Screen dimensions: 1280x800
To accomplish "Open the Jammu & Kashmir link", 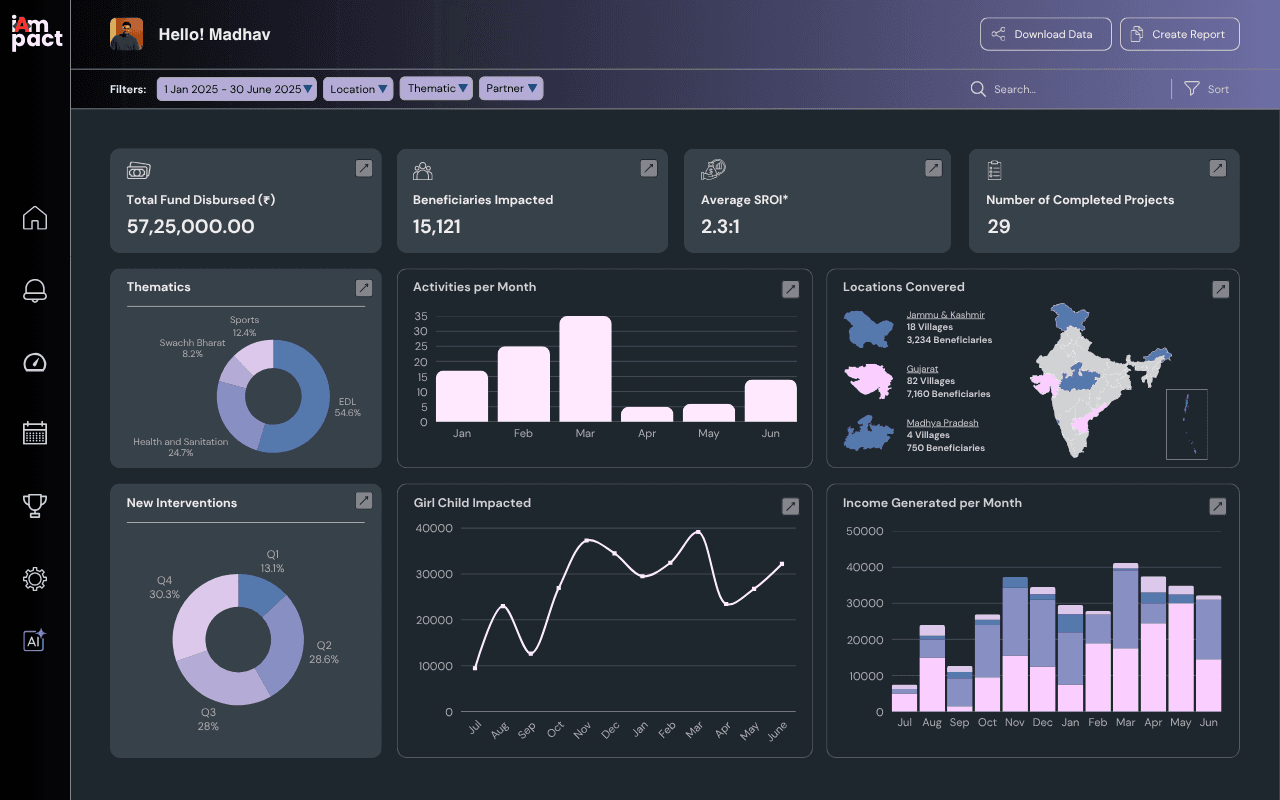I will tap(945, 314).
